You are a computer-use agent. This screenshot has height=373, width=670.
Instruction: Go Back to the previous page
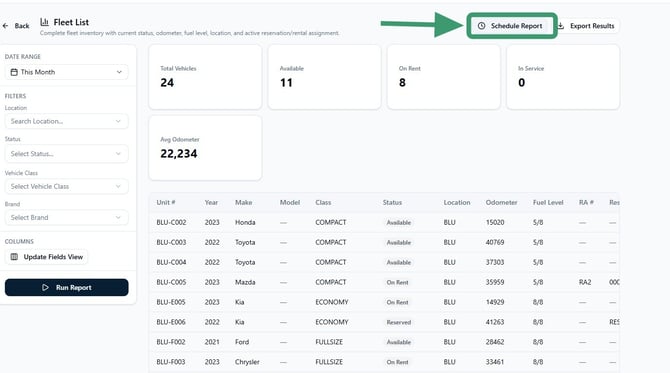tap(16, 26)
